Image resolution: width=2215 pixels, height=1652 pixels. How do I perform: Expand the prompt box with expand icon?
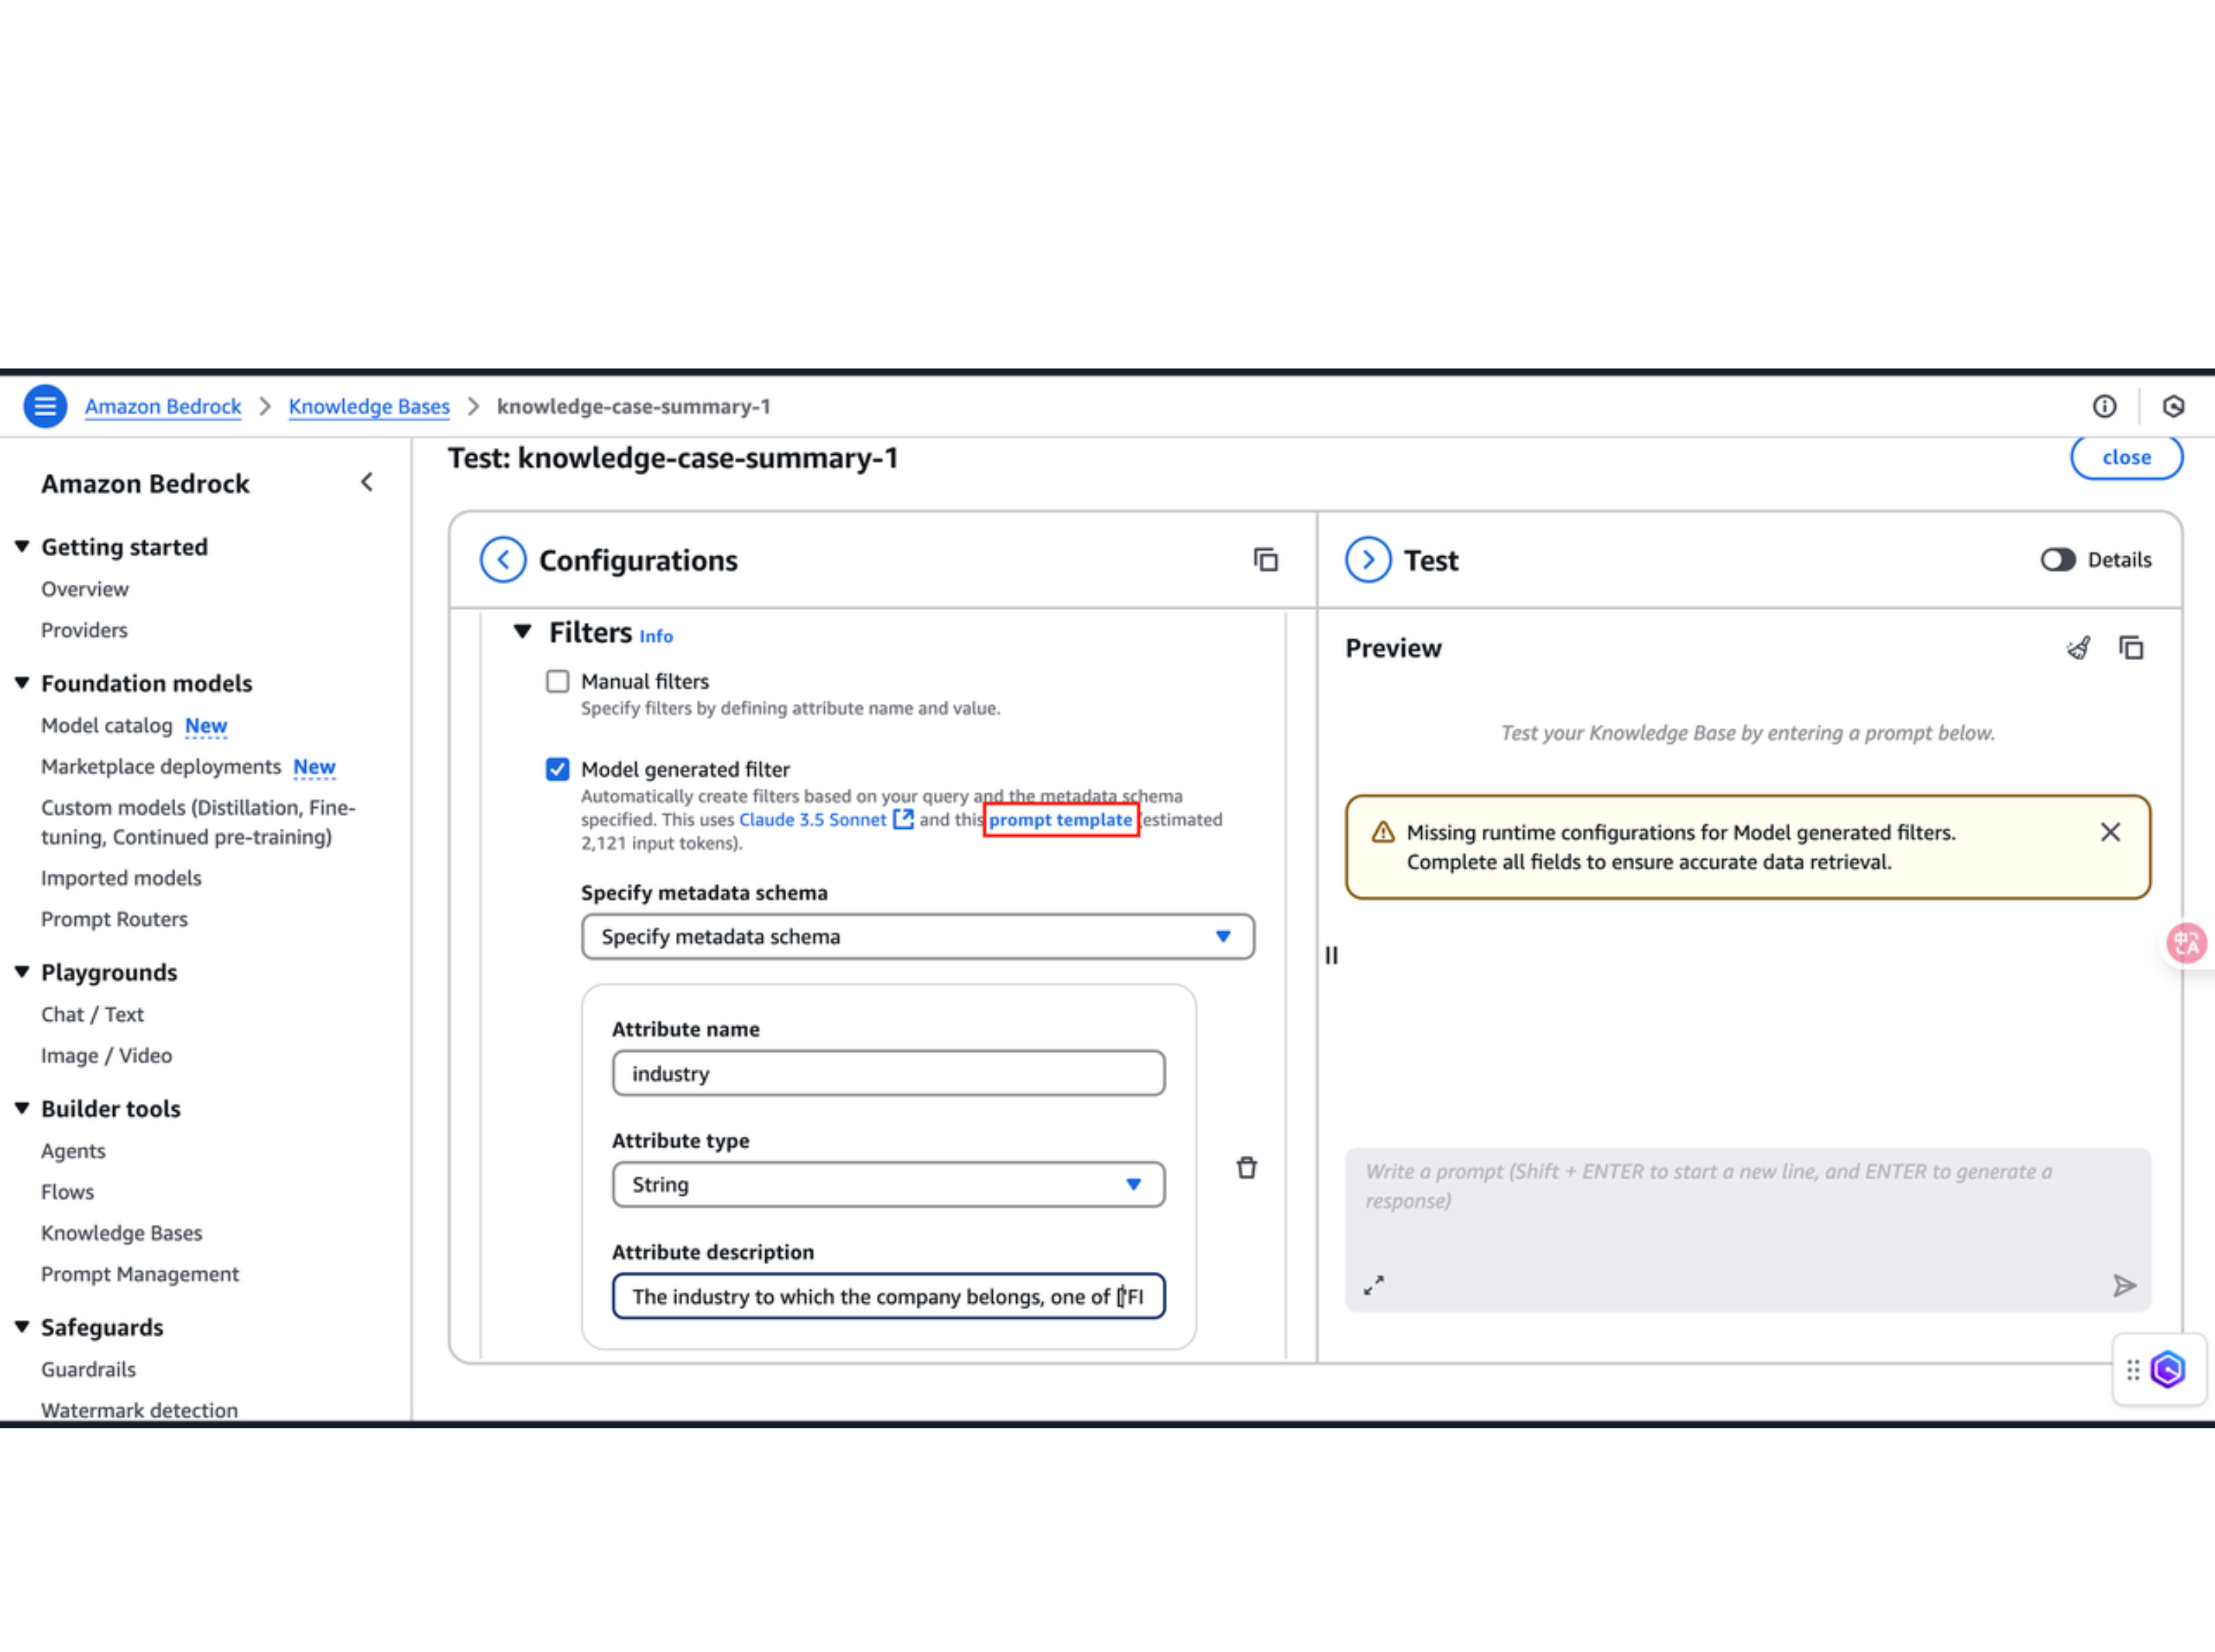tap(1374, 1285)
